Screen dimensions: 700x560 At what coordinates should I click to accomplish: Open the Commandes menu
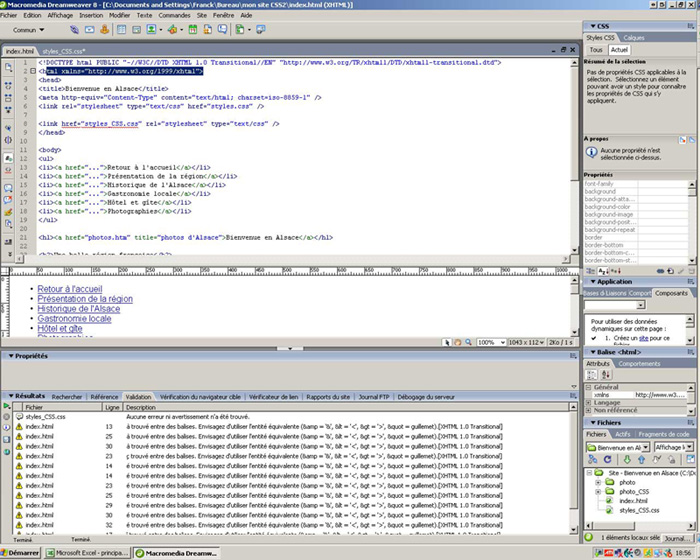[174, 15]
